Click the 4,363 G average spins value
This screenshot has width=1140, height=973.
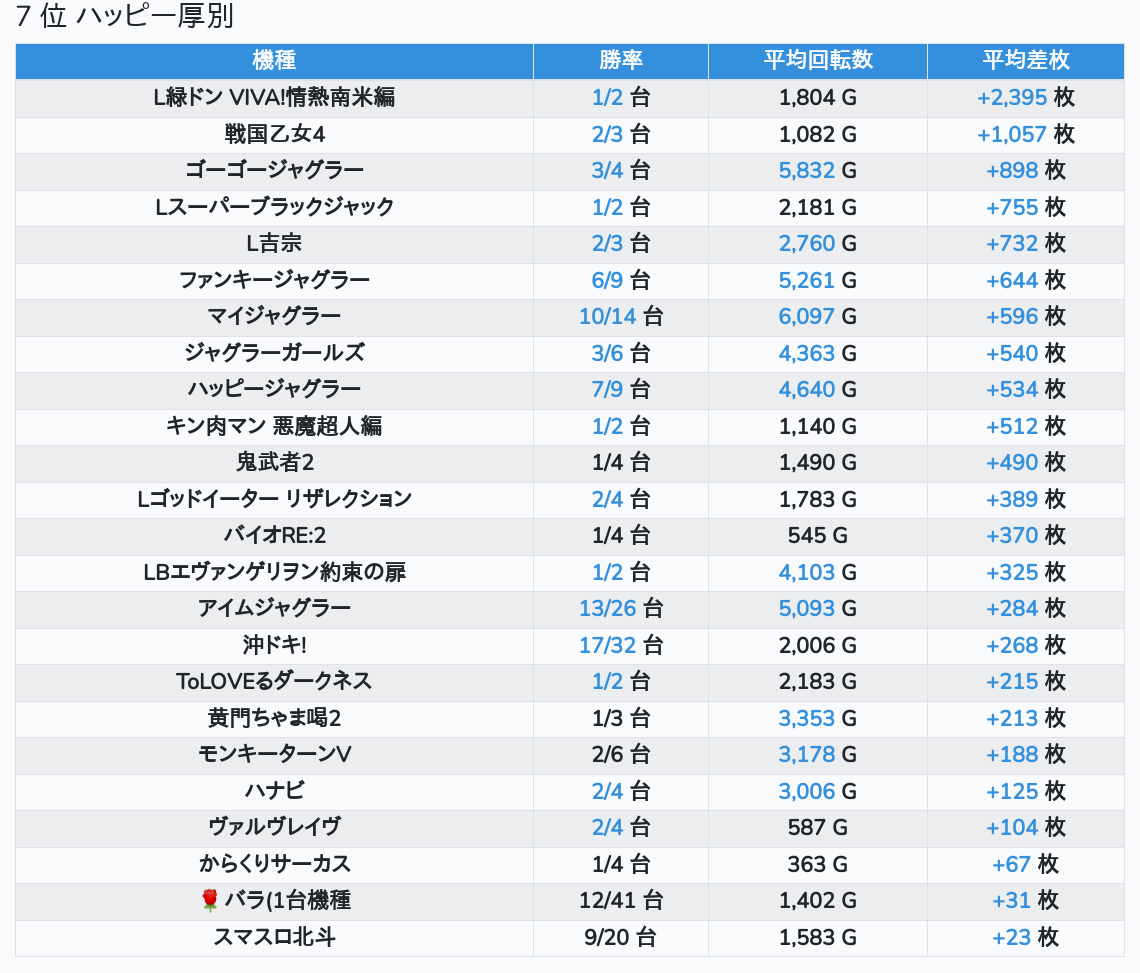[818, 353]
